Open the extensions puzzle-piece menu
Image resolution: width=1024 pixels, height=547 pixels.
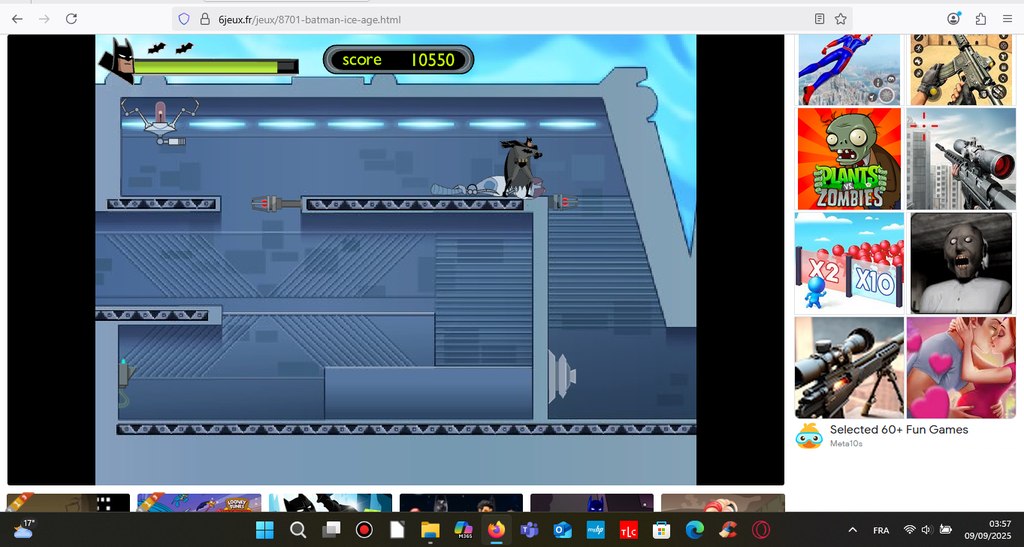980,19
